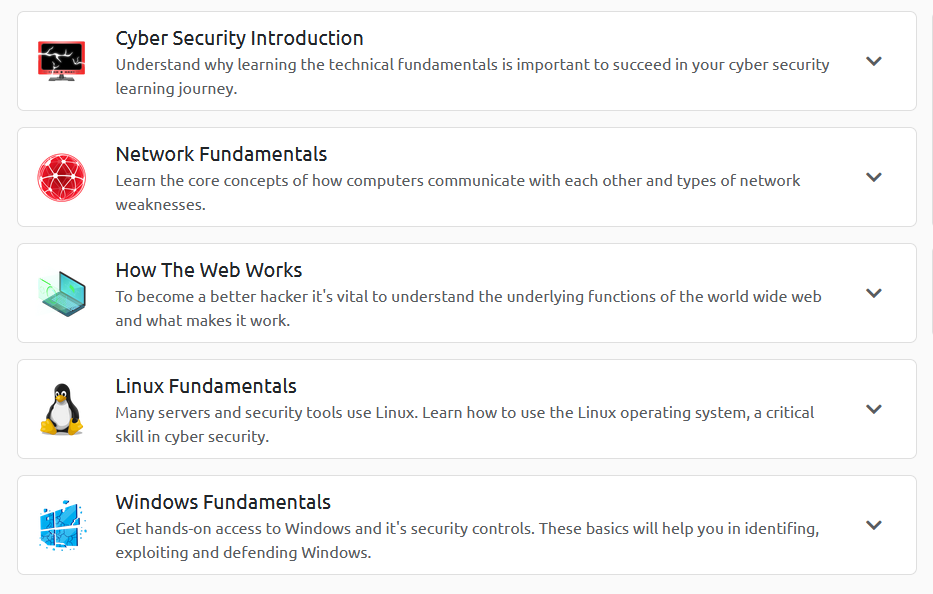
Task: Click the description about servers using Linux
Action: 464,413
